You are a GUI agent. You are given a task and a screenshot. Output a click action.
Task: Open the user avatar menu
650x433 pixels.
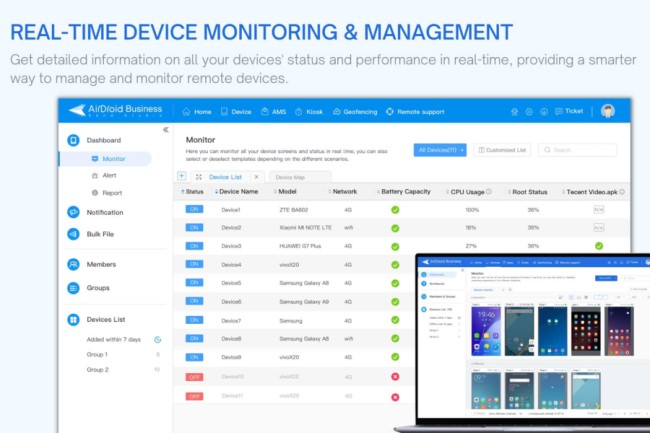[x=608, y=111]
